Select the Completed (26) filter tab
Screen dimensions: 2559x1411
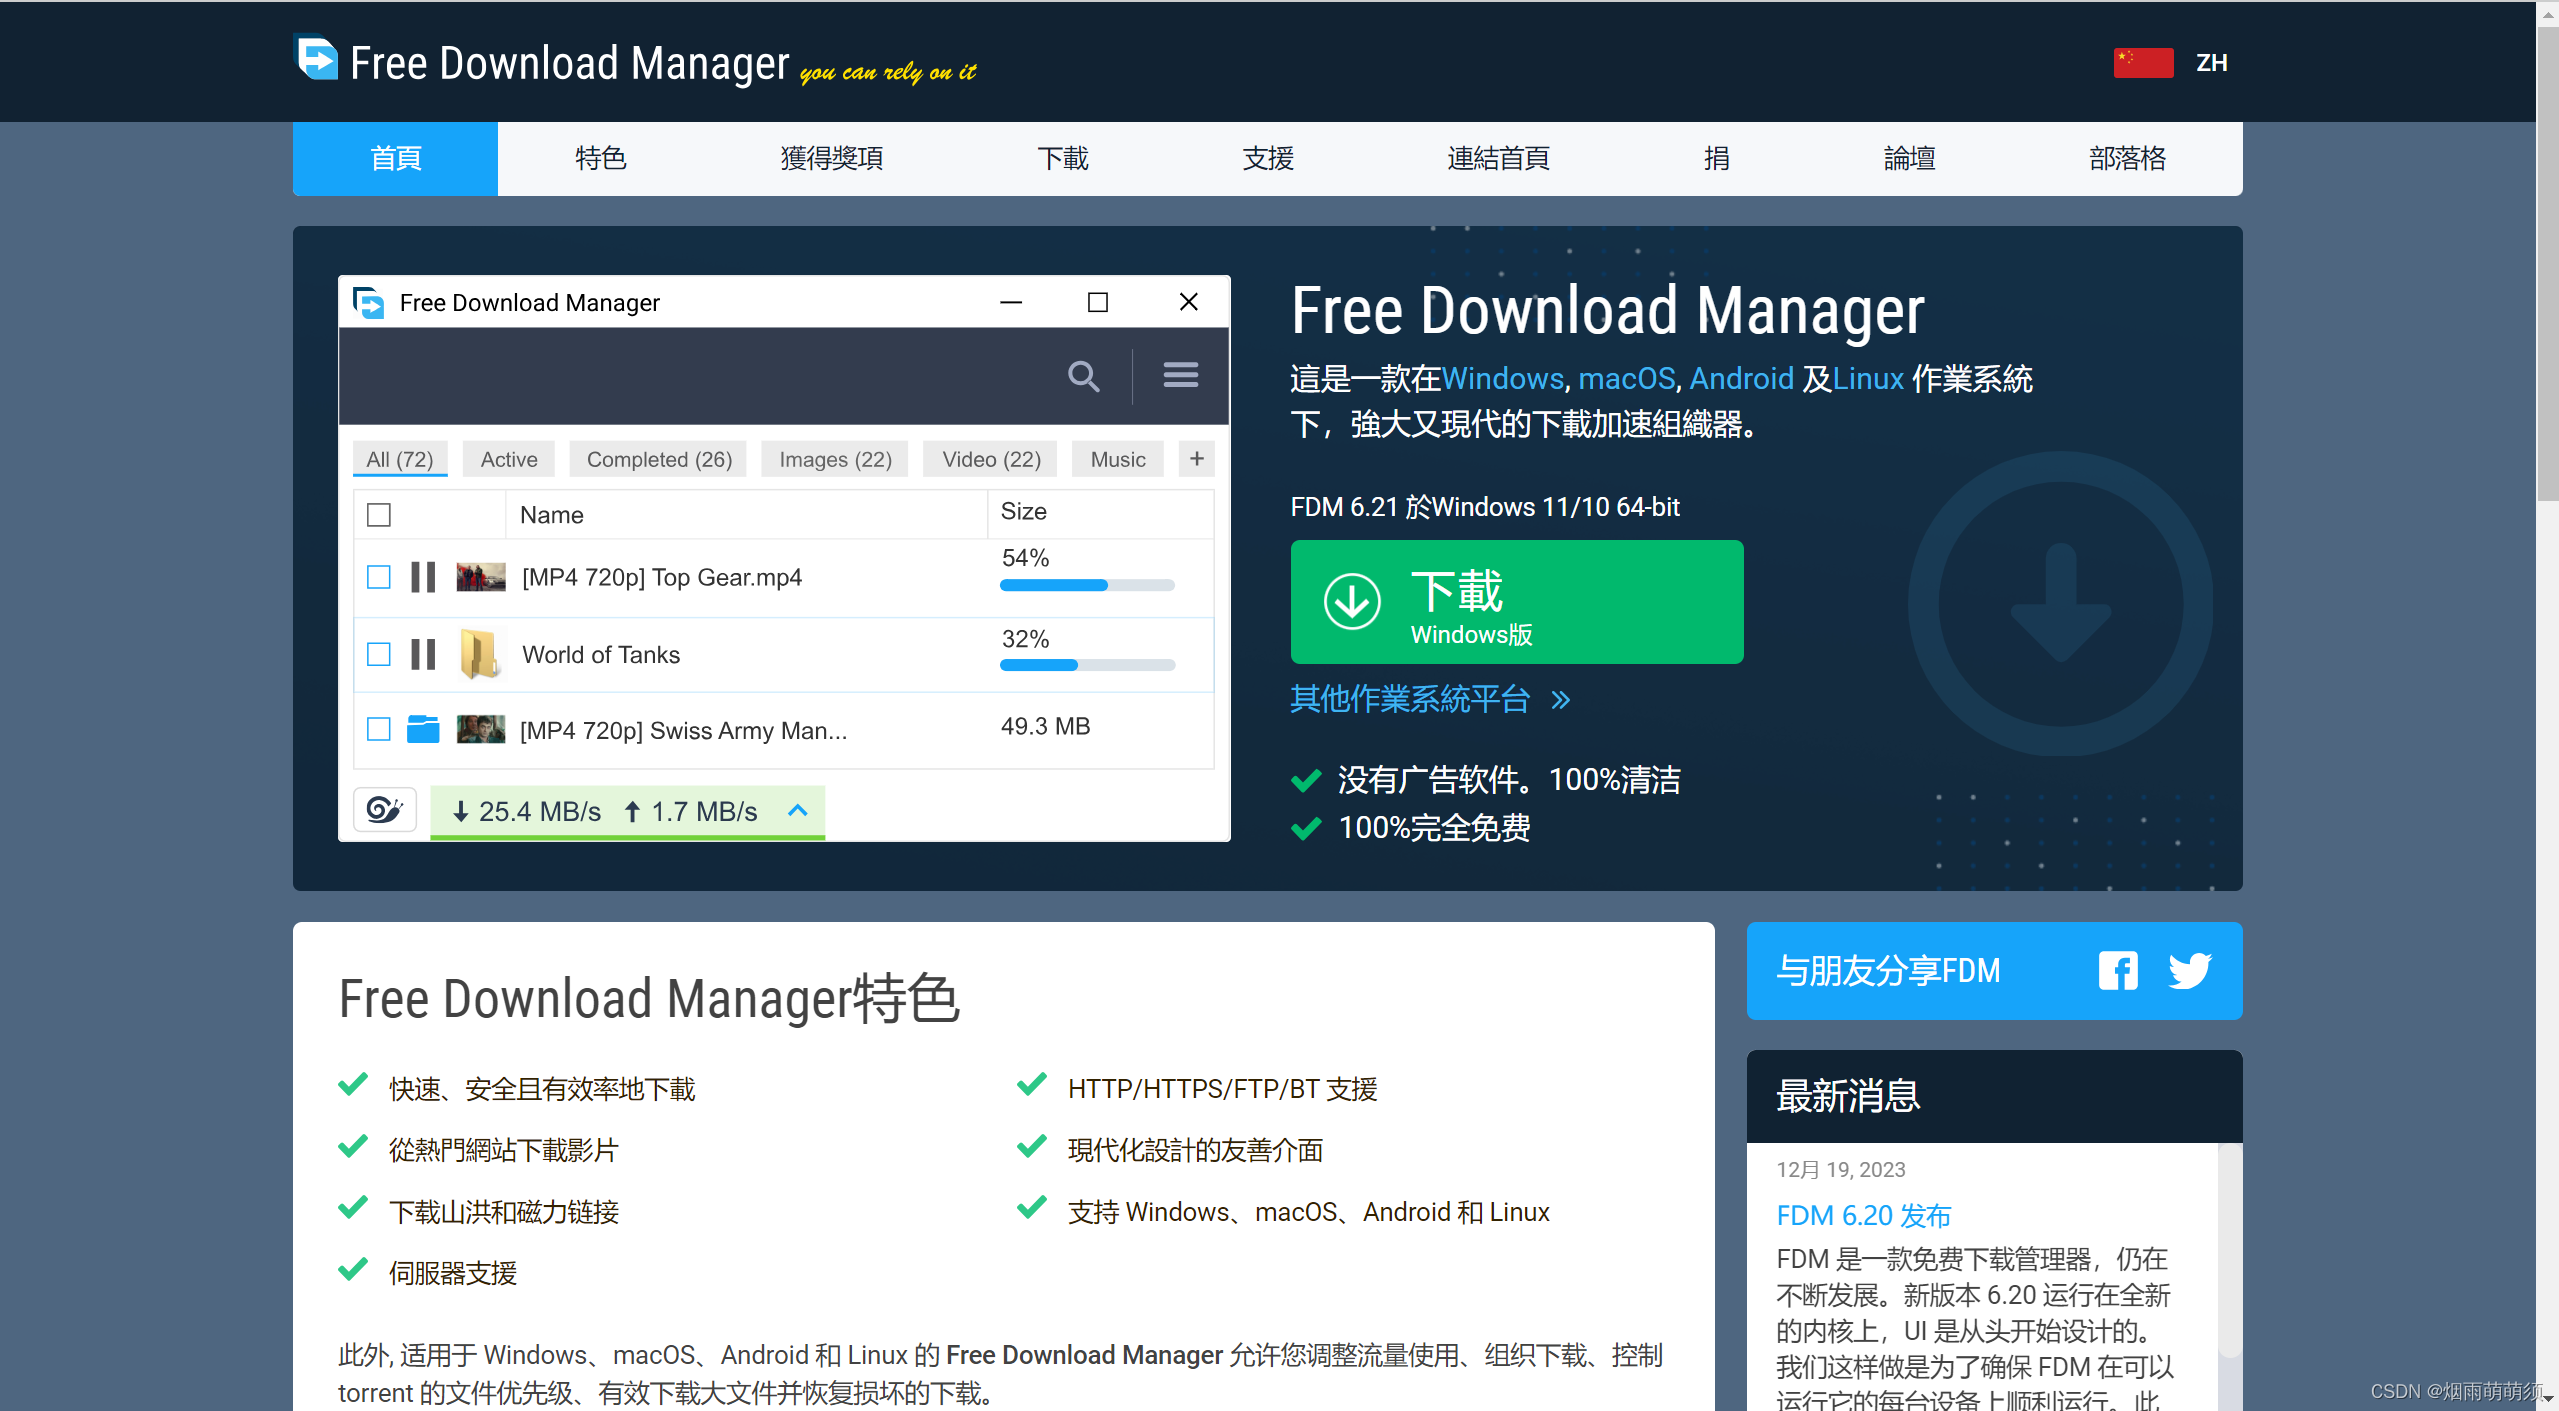pyautogui.click(x=659, y=459)
